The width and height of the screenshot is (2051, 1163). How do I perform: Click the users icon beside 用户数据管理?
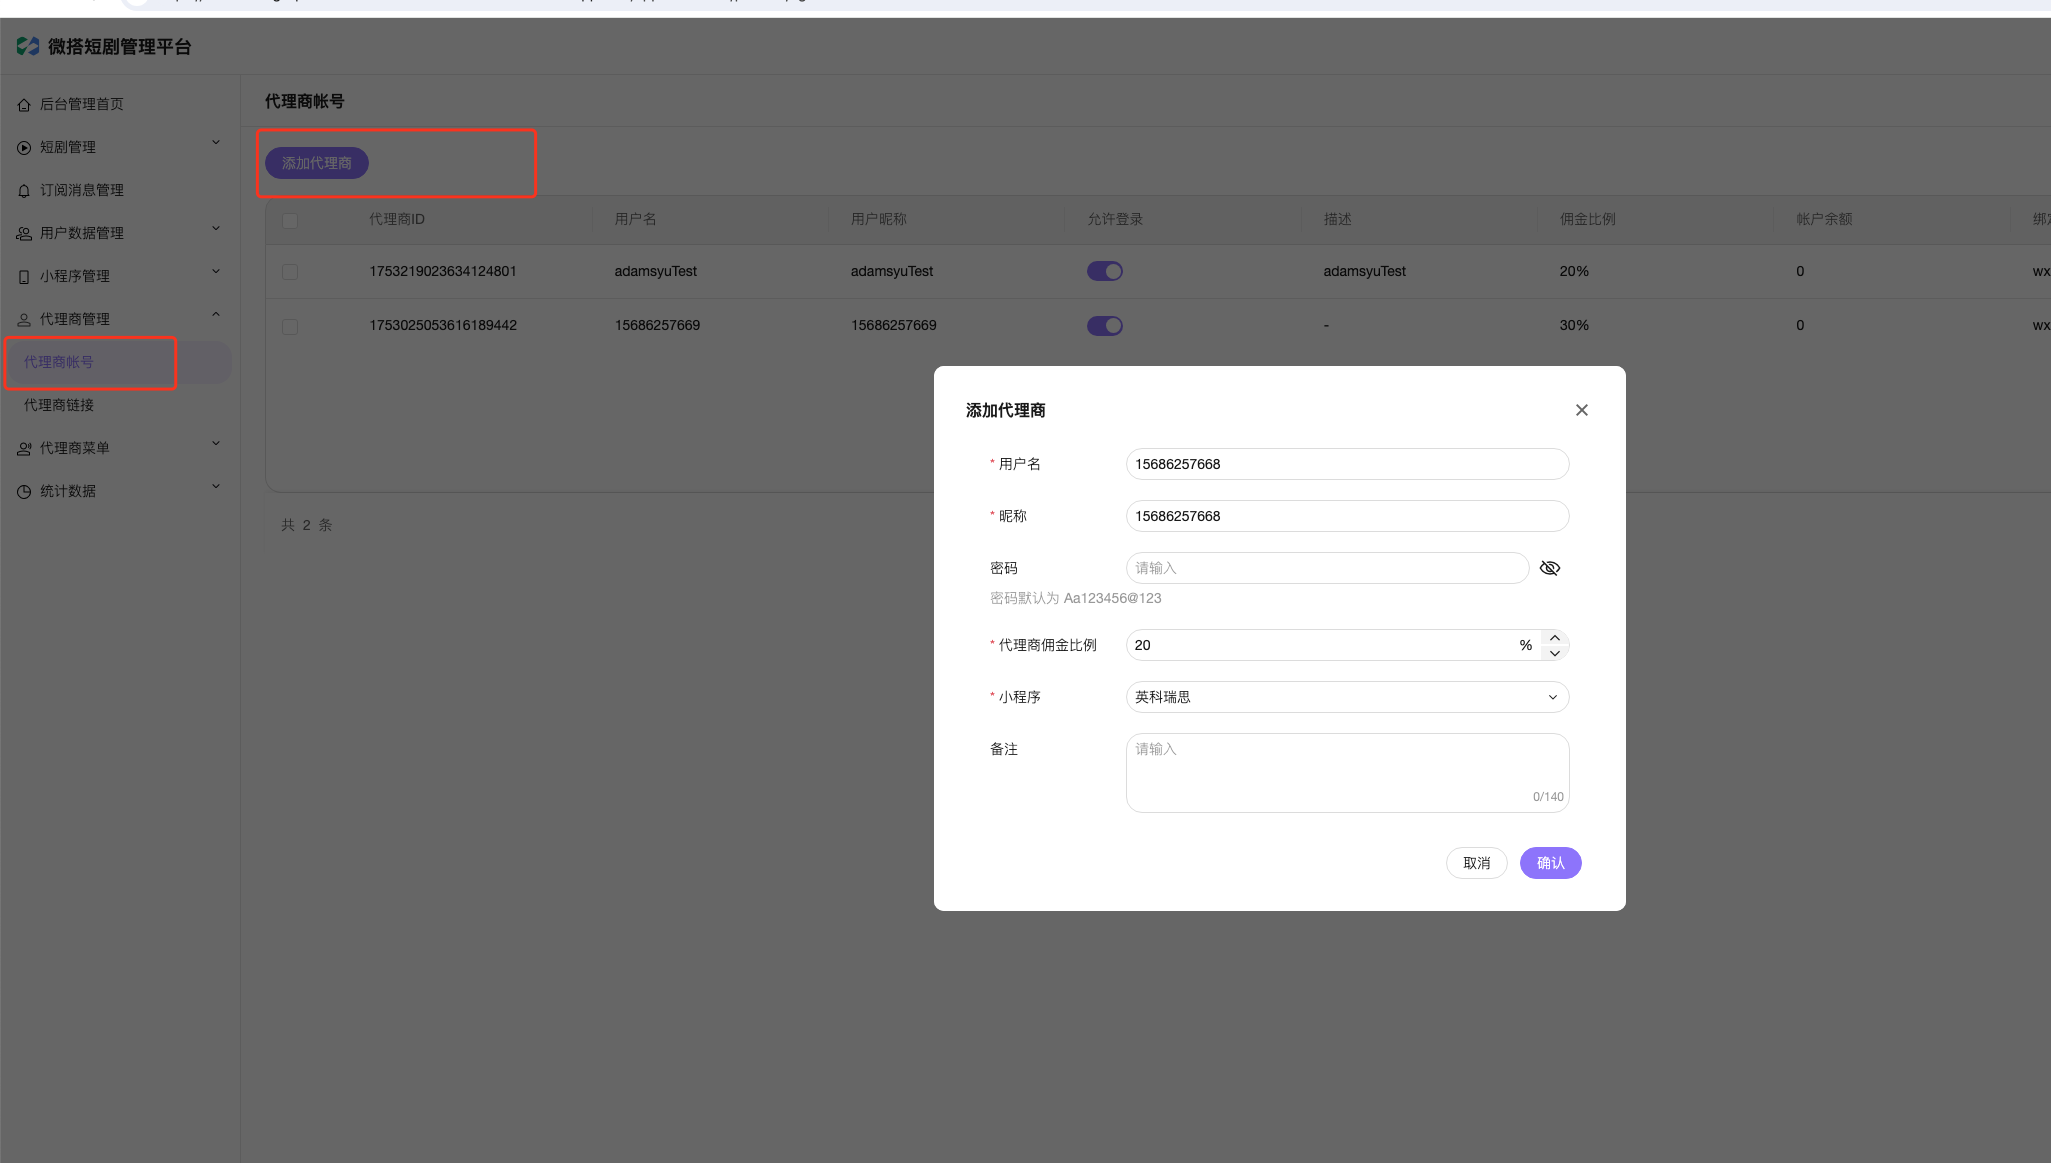(24, 234)
